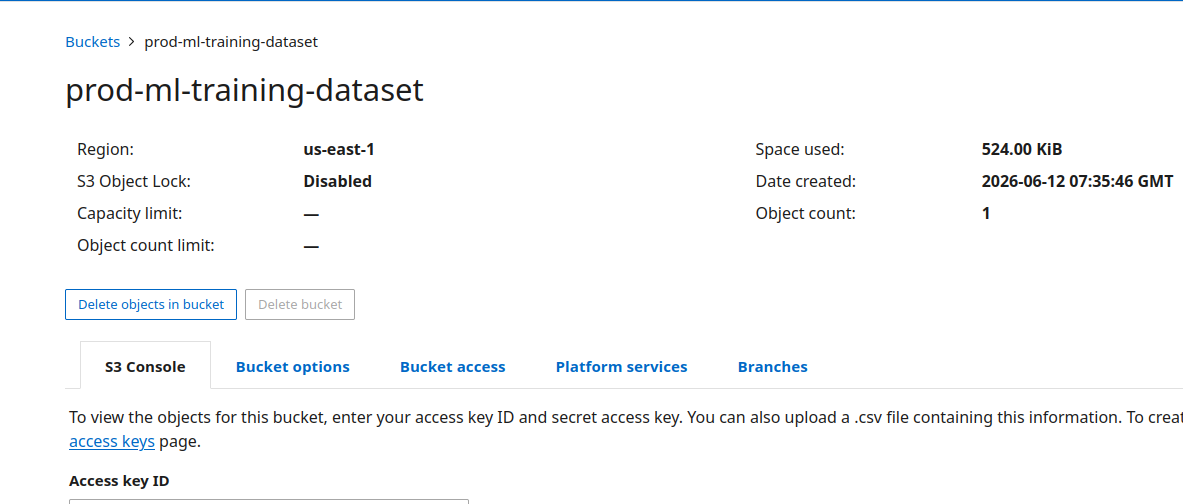Select the 524.00 KiB space used value

pos(1022,149)
